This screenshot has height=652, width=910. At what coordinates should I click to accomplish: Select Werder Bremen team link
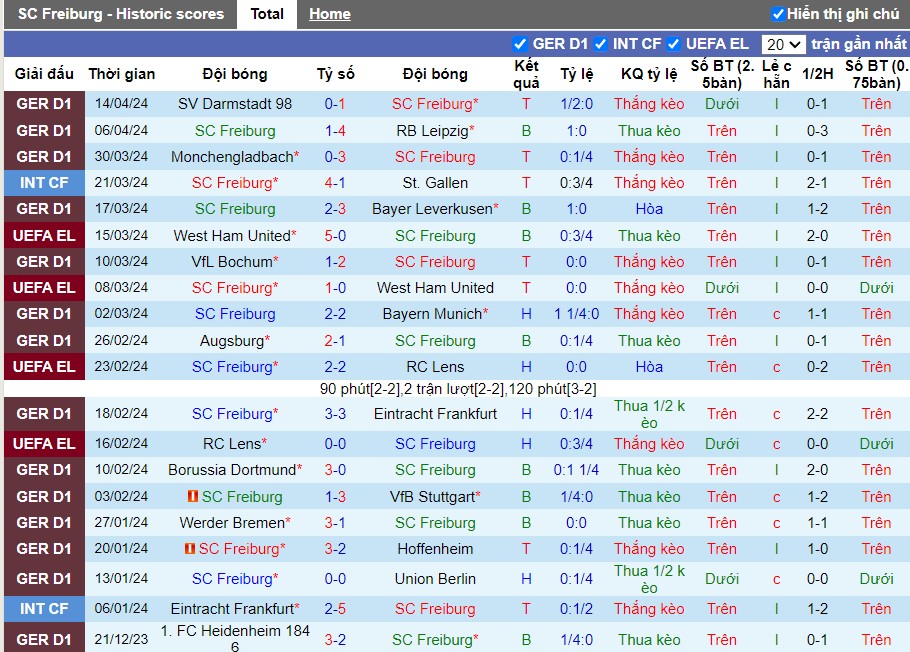[x=234, y=523]
